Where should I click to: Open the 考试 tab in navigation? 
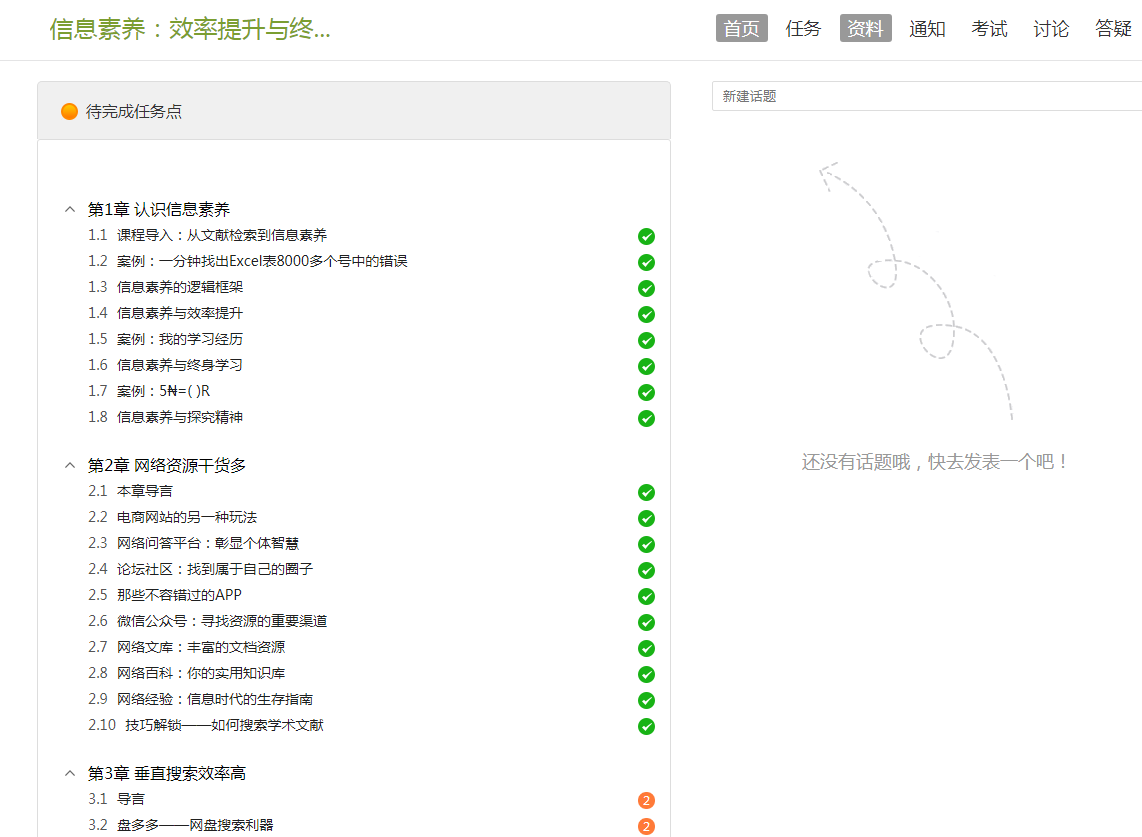989,29
